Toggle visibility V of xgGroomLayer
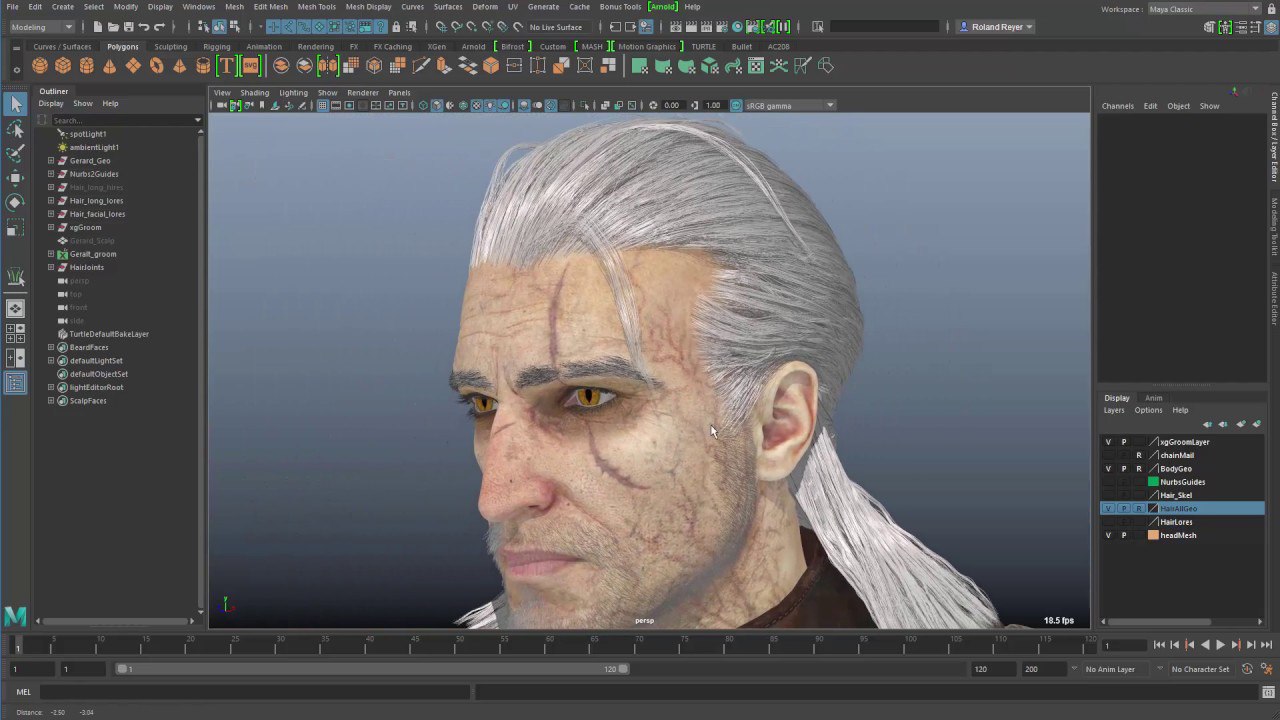 (1108, 442)
